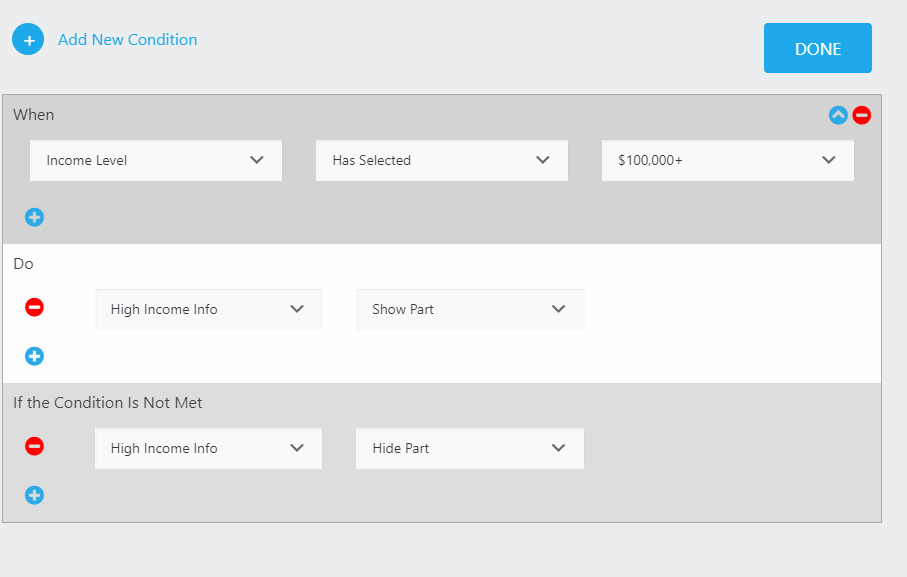
Task: Add an action with the Condition Not Met plus icon
Action: 34,495
